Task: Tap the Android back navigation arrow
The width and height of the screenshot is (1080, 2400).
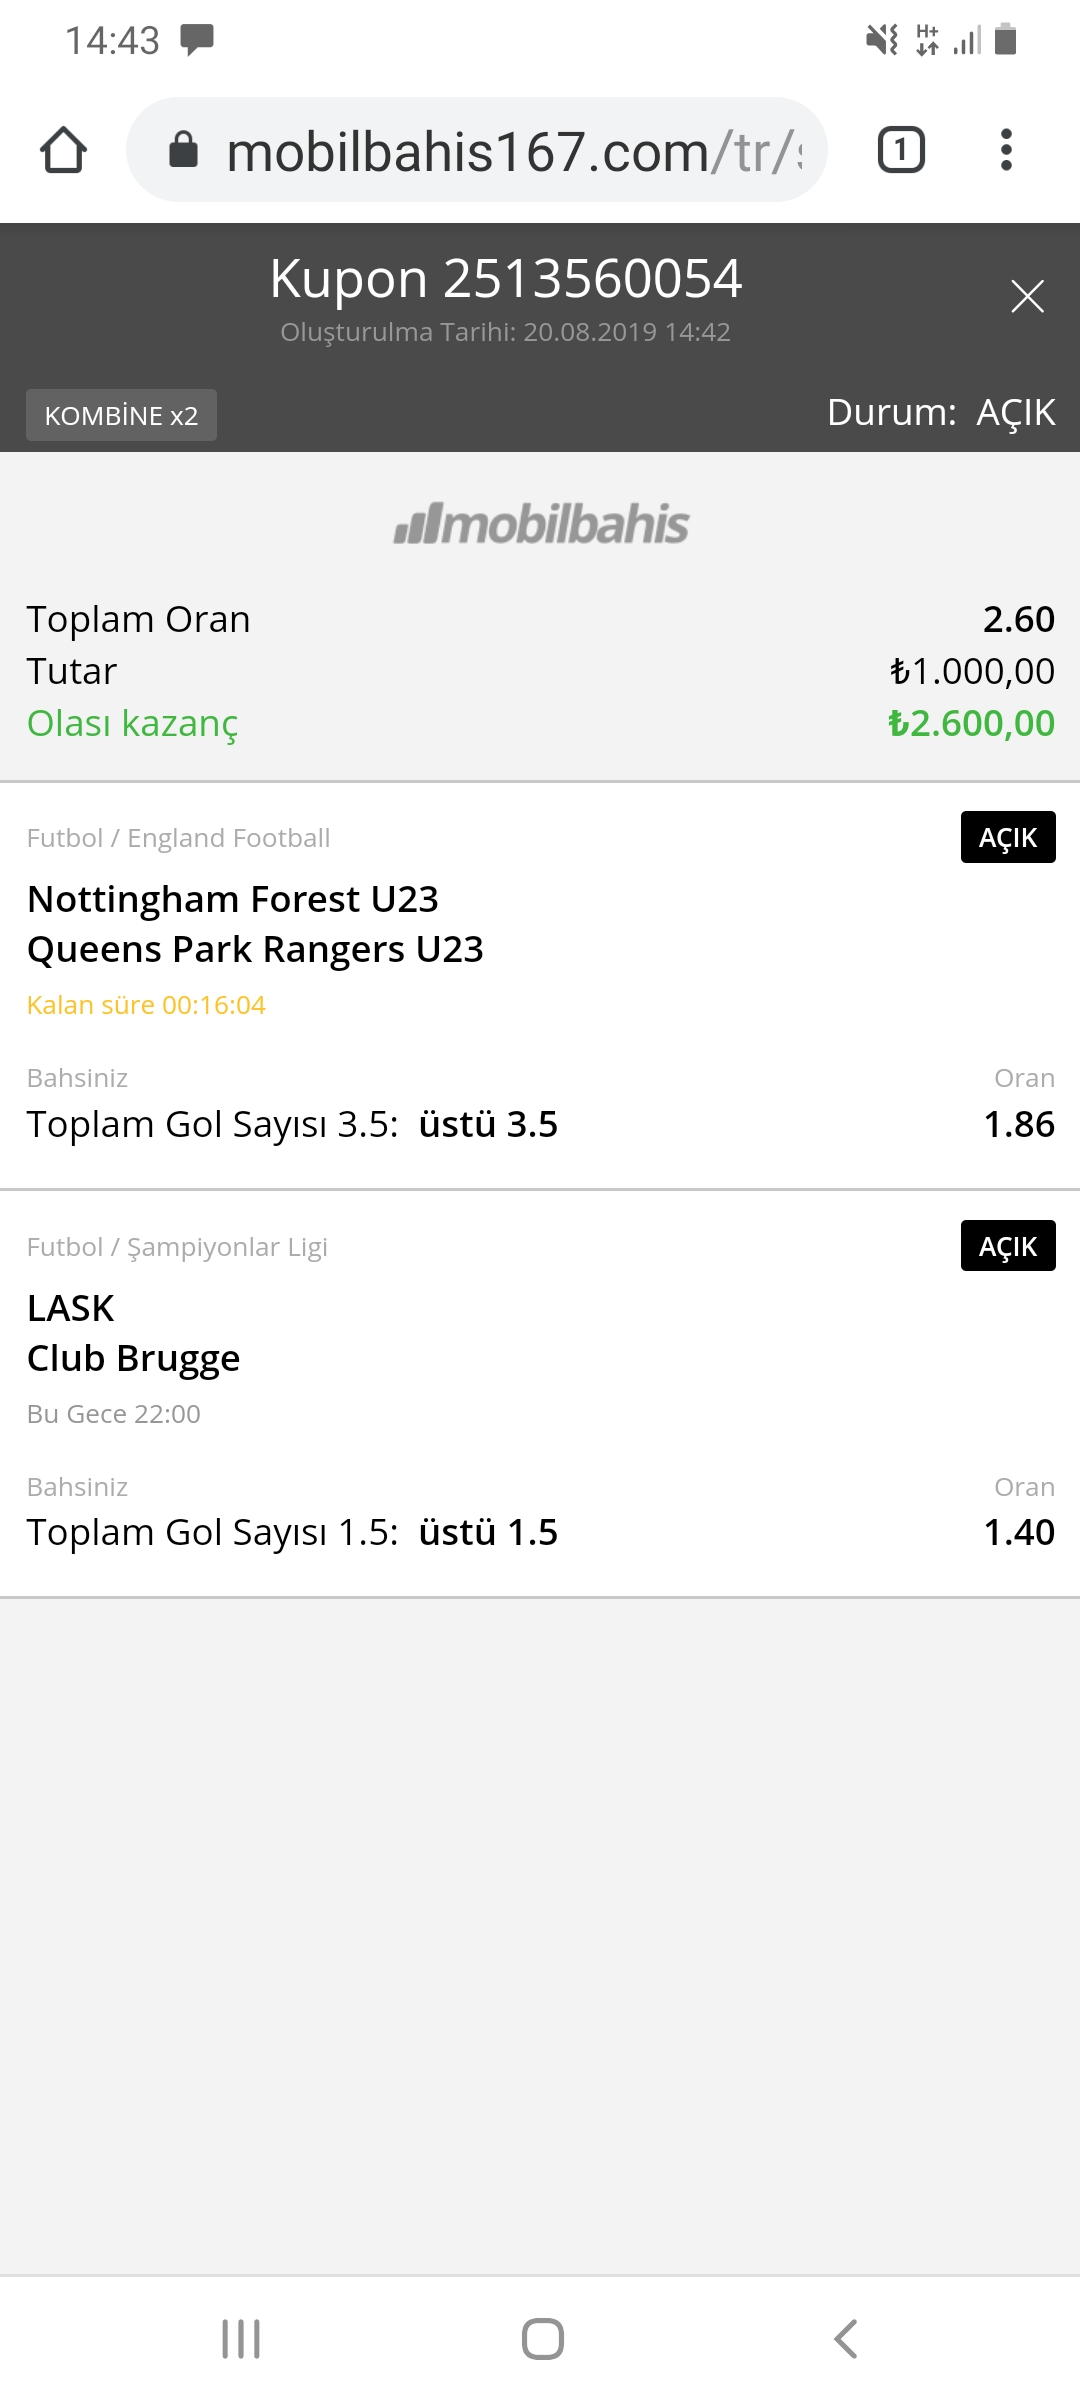Action: [x=845, y=2339]
